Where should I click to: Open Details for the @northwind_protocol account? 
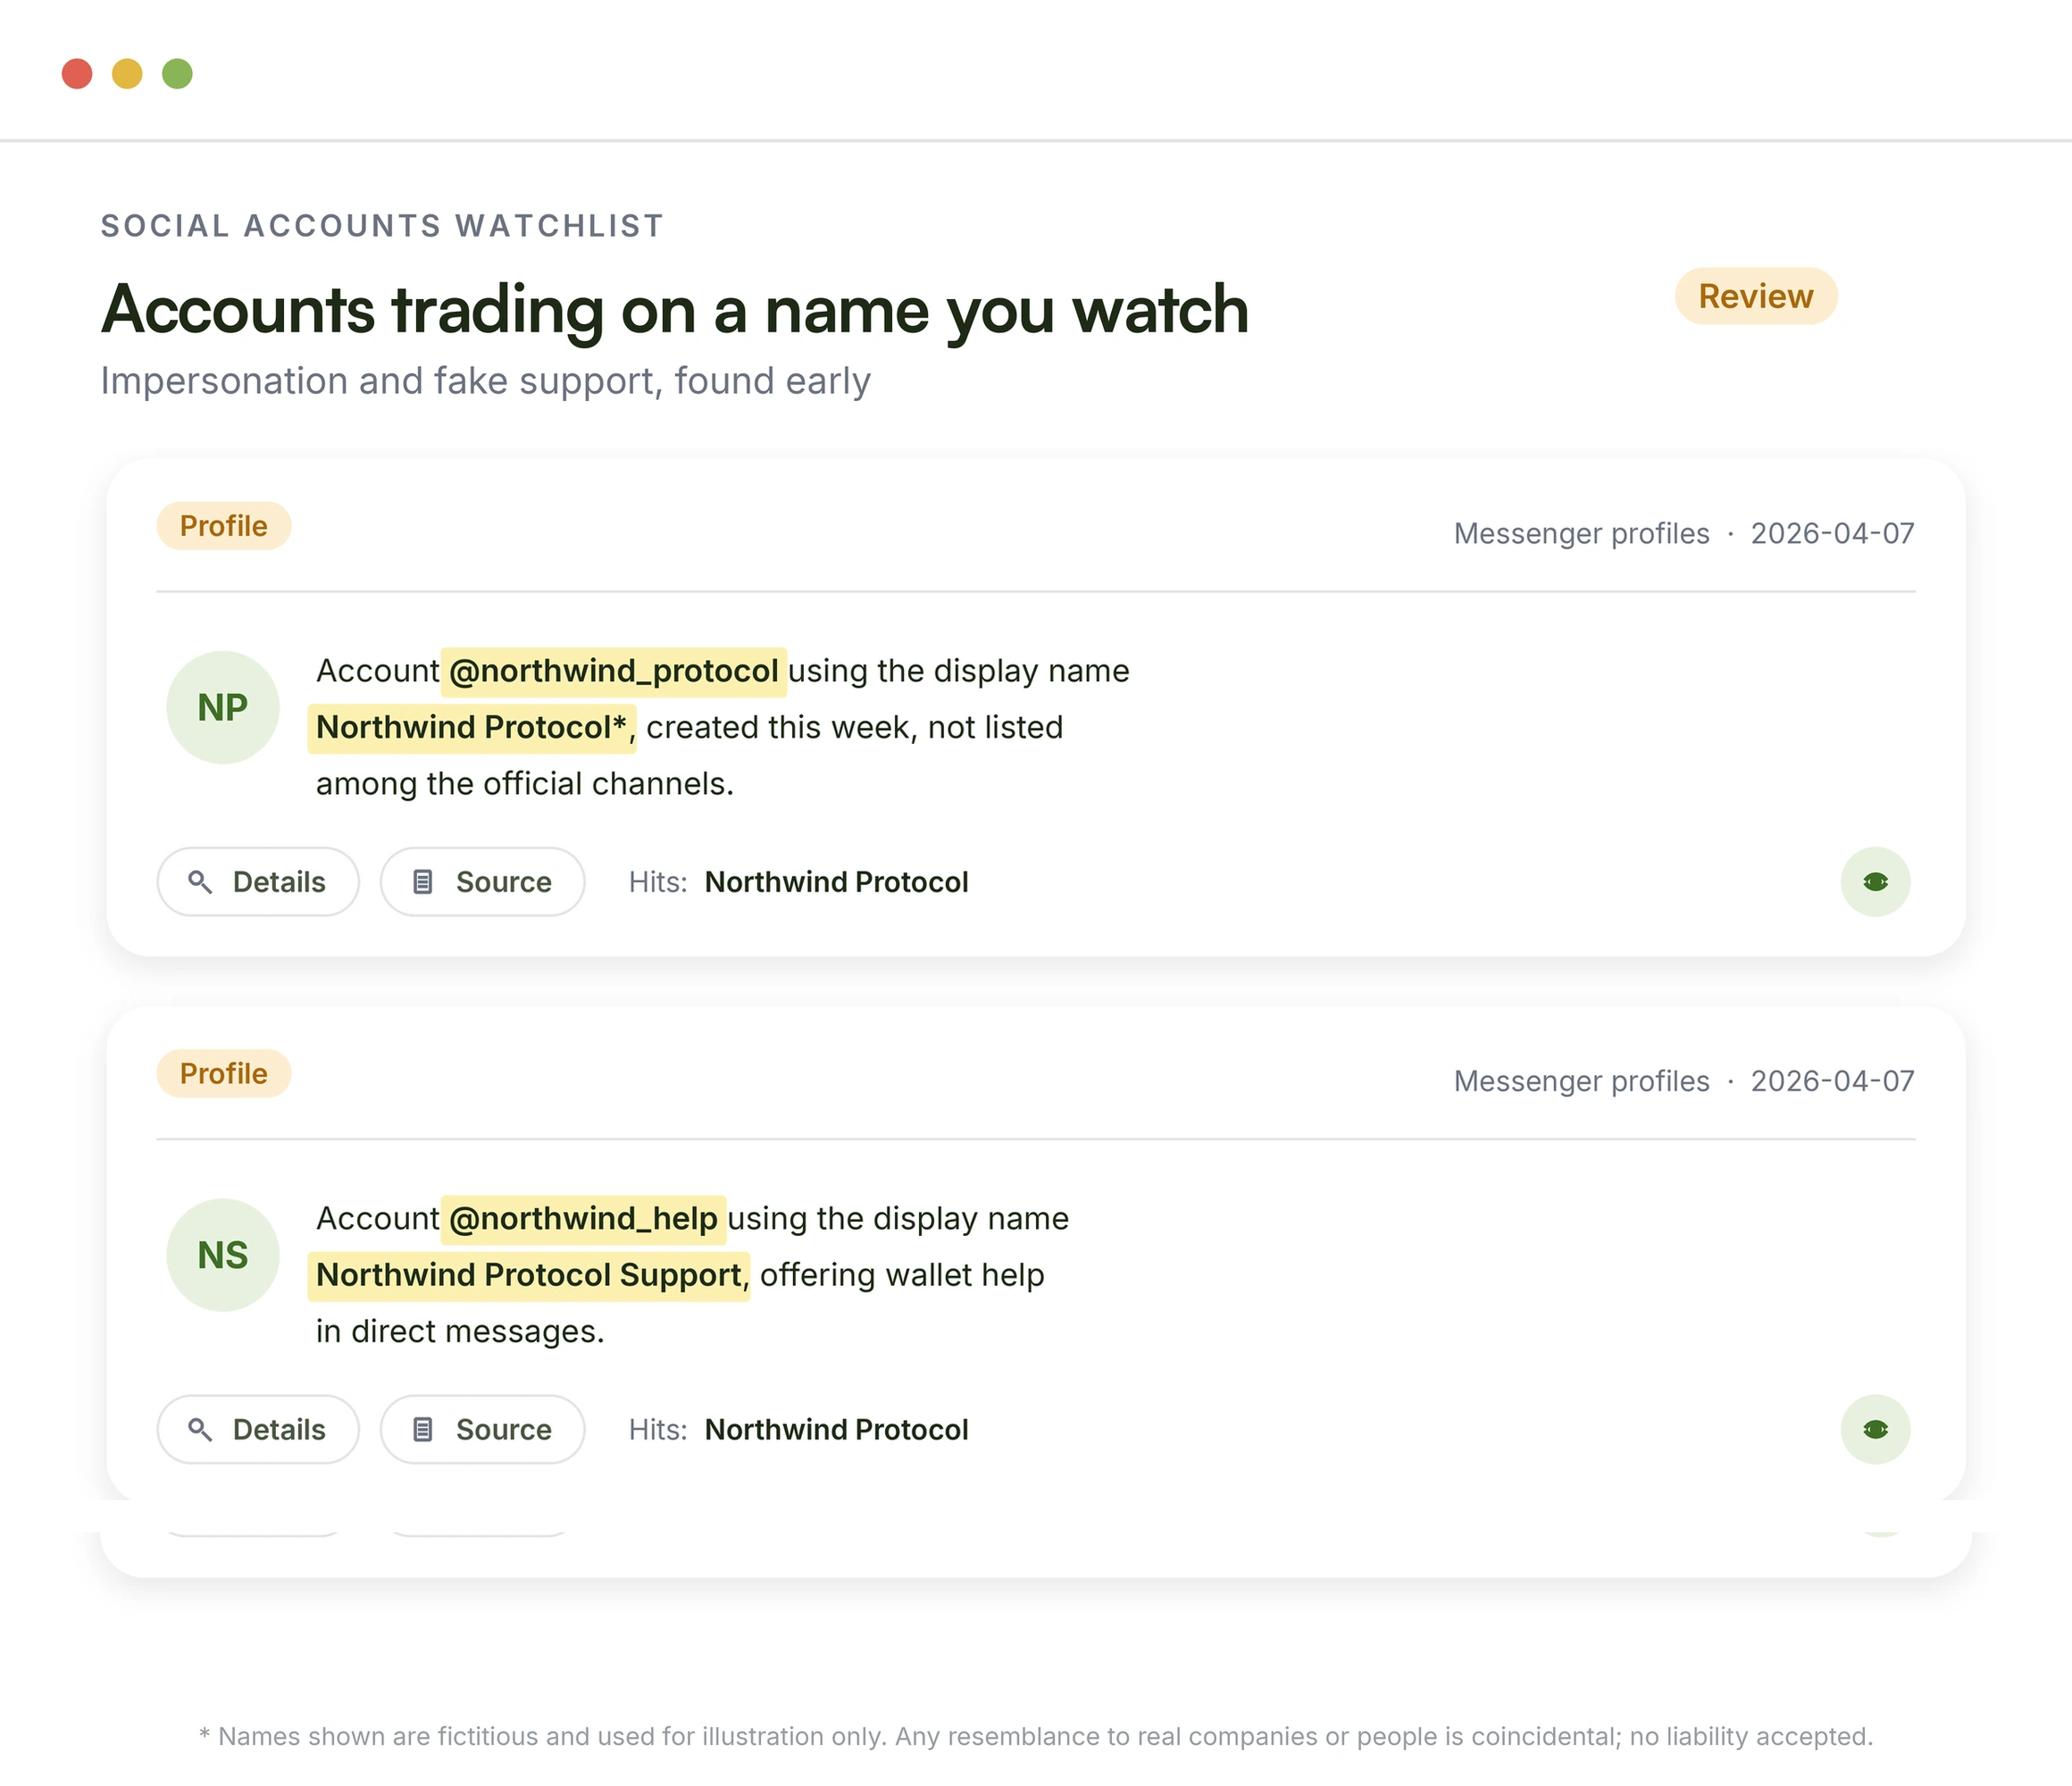(258, 882)
